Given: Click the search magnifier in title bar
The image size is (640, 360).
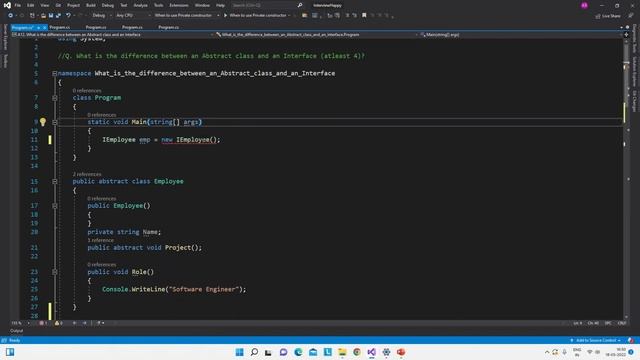Looking at the screenshot, I should 300,5.
